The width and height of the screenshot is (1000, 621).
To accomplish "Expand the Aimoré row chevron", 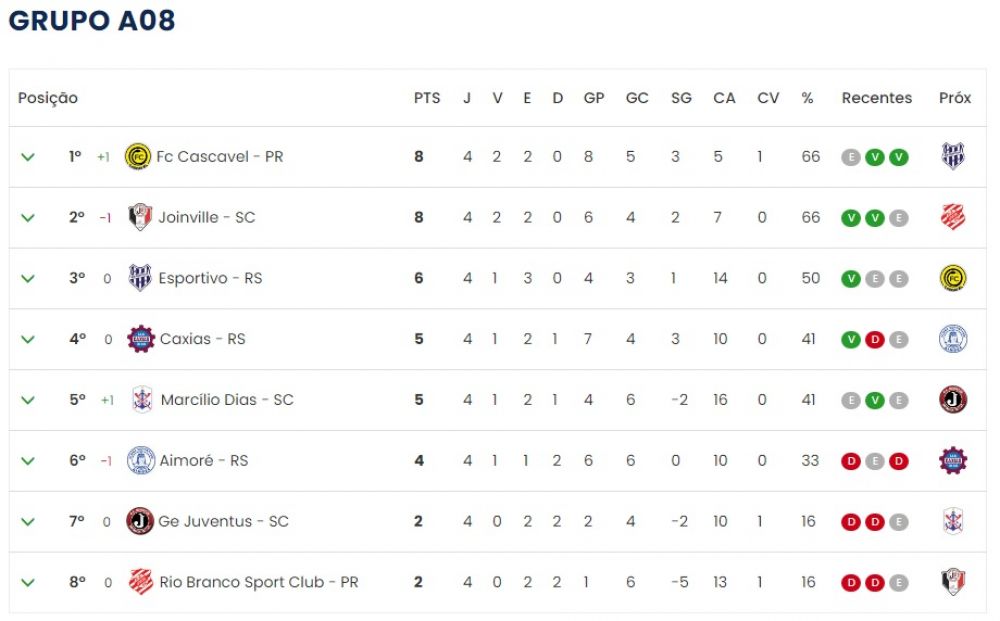I will [x=27, y=461].
